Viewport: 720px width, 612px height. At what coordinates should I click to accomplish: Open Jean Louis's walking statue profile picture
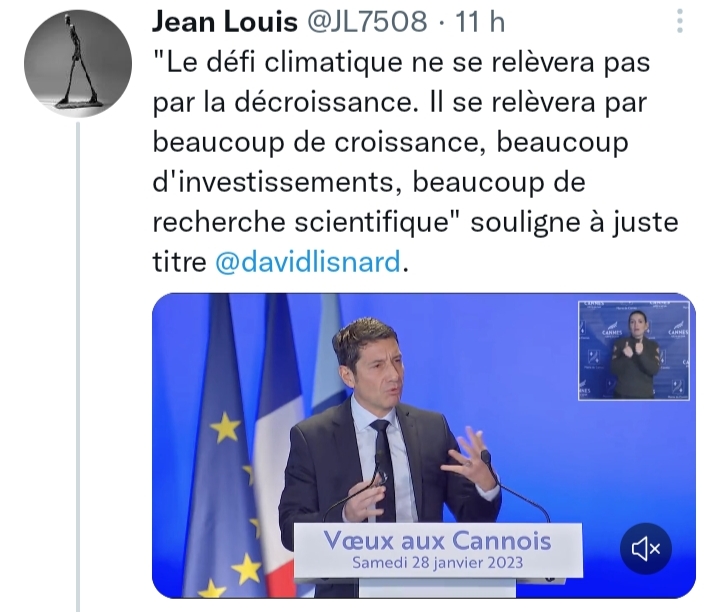(x=78, y=63)
